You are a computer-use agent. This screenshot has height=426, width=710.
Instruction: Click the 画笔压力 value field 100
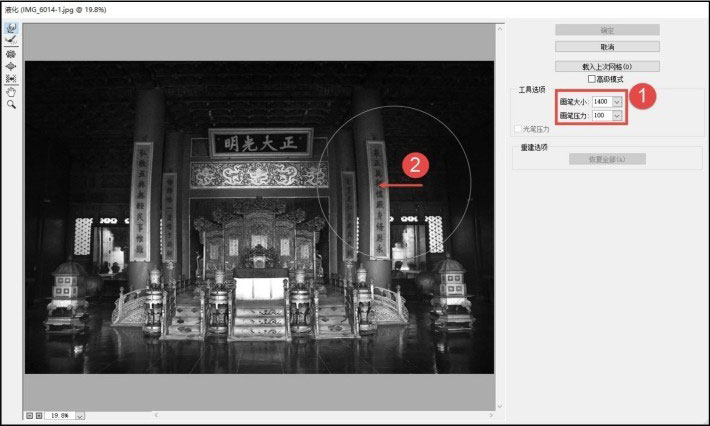point(602,116)
